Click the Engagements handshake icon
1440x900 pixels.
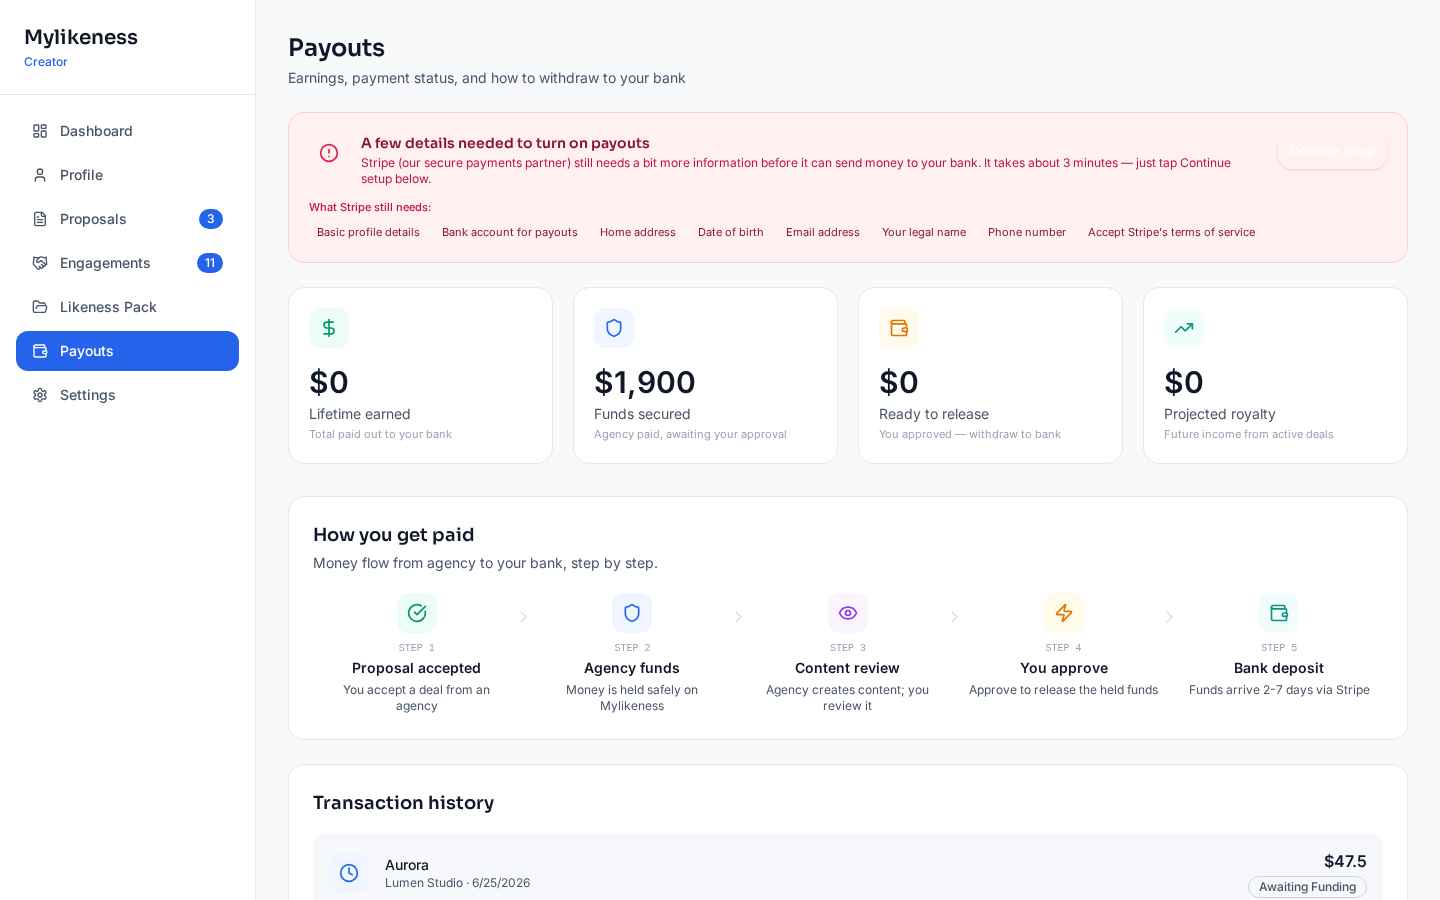(40, 263)
